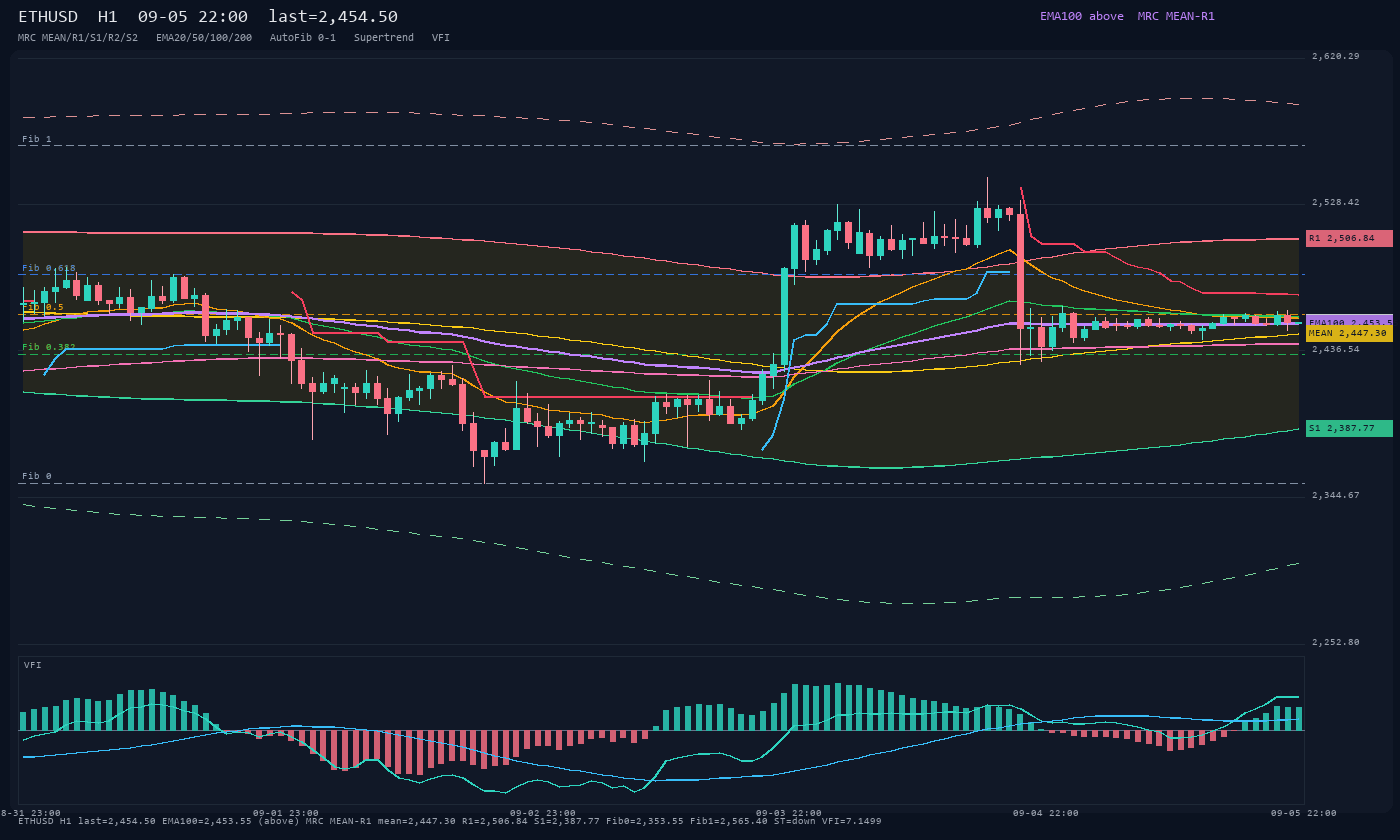1400x840 pixels.
Task: Select the 'AutoFib 0-1' indicator label
Action: click(x=303, y=38)
